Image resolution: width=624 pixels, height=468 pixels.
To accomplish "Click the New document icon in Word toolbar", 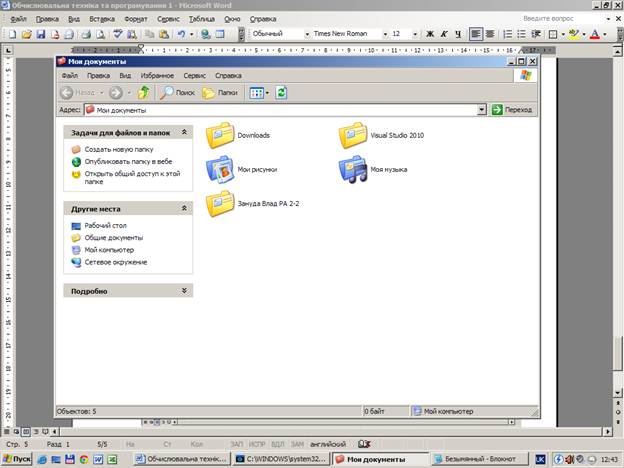I will coord(12,34).
